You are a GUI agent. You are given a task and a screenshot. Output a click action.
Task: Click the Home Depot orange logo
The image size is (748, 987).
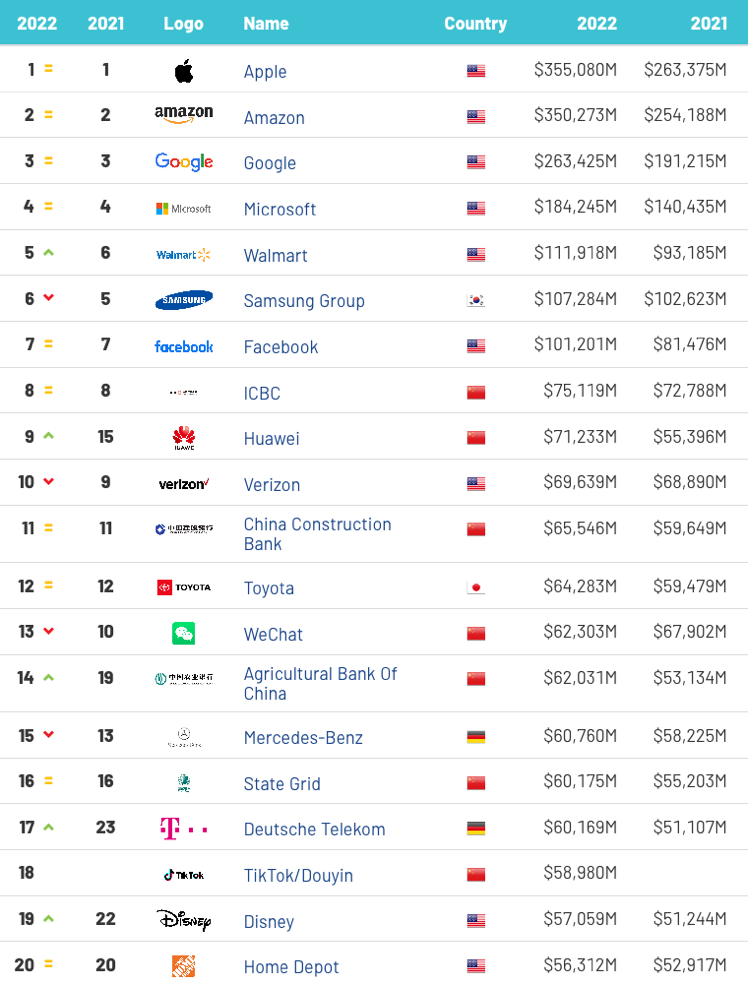point(184,966)
